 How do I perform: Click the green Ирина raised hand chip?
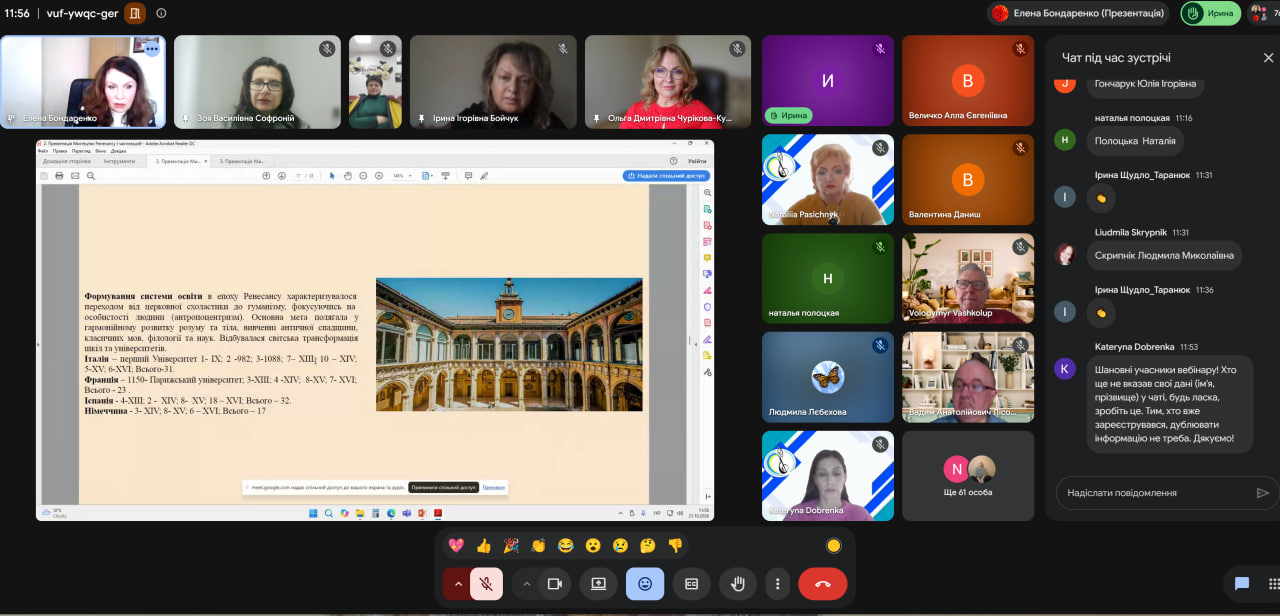(x=1211, y=13)
